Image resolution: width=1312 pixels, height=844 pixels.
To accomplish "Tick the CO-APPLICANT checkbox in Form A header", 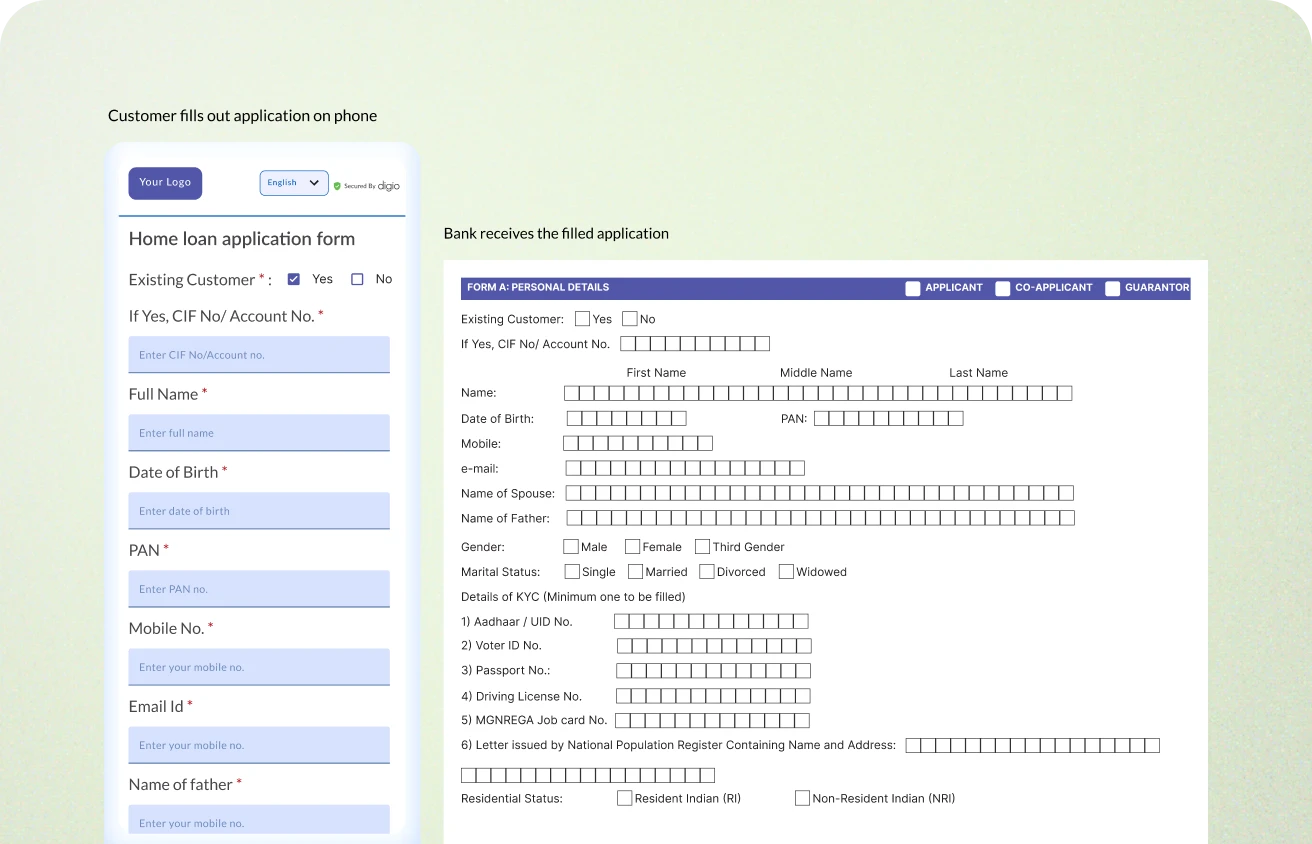I will 1002,288.
